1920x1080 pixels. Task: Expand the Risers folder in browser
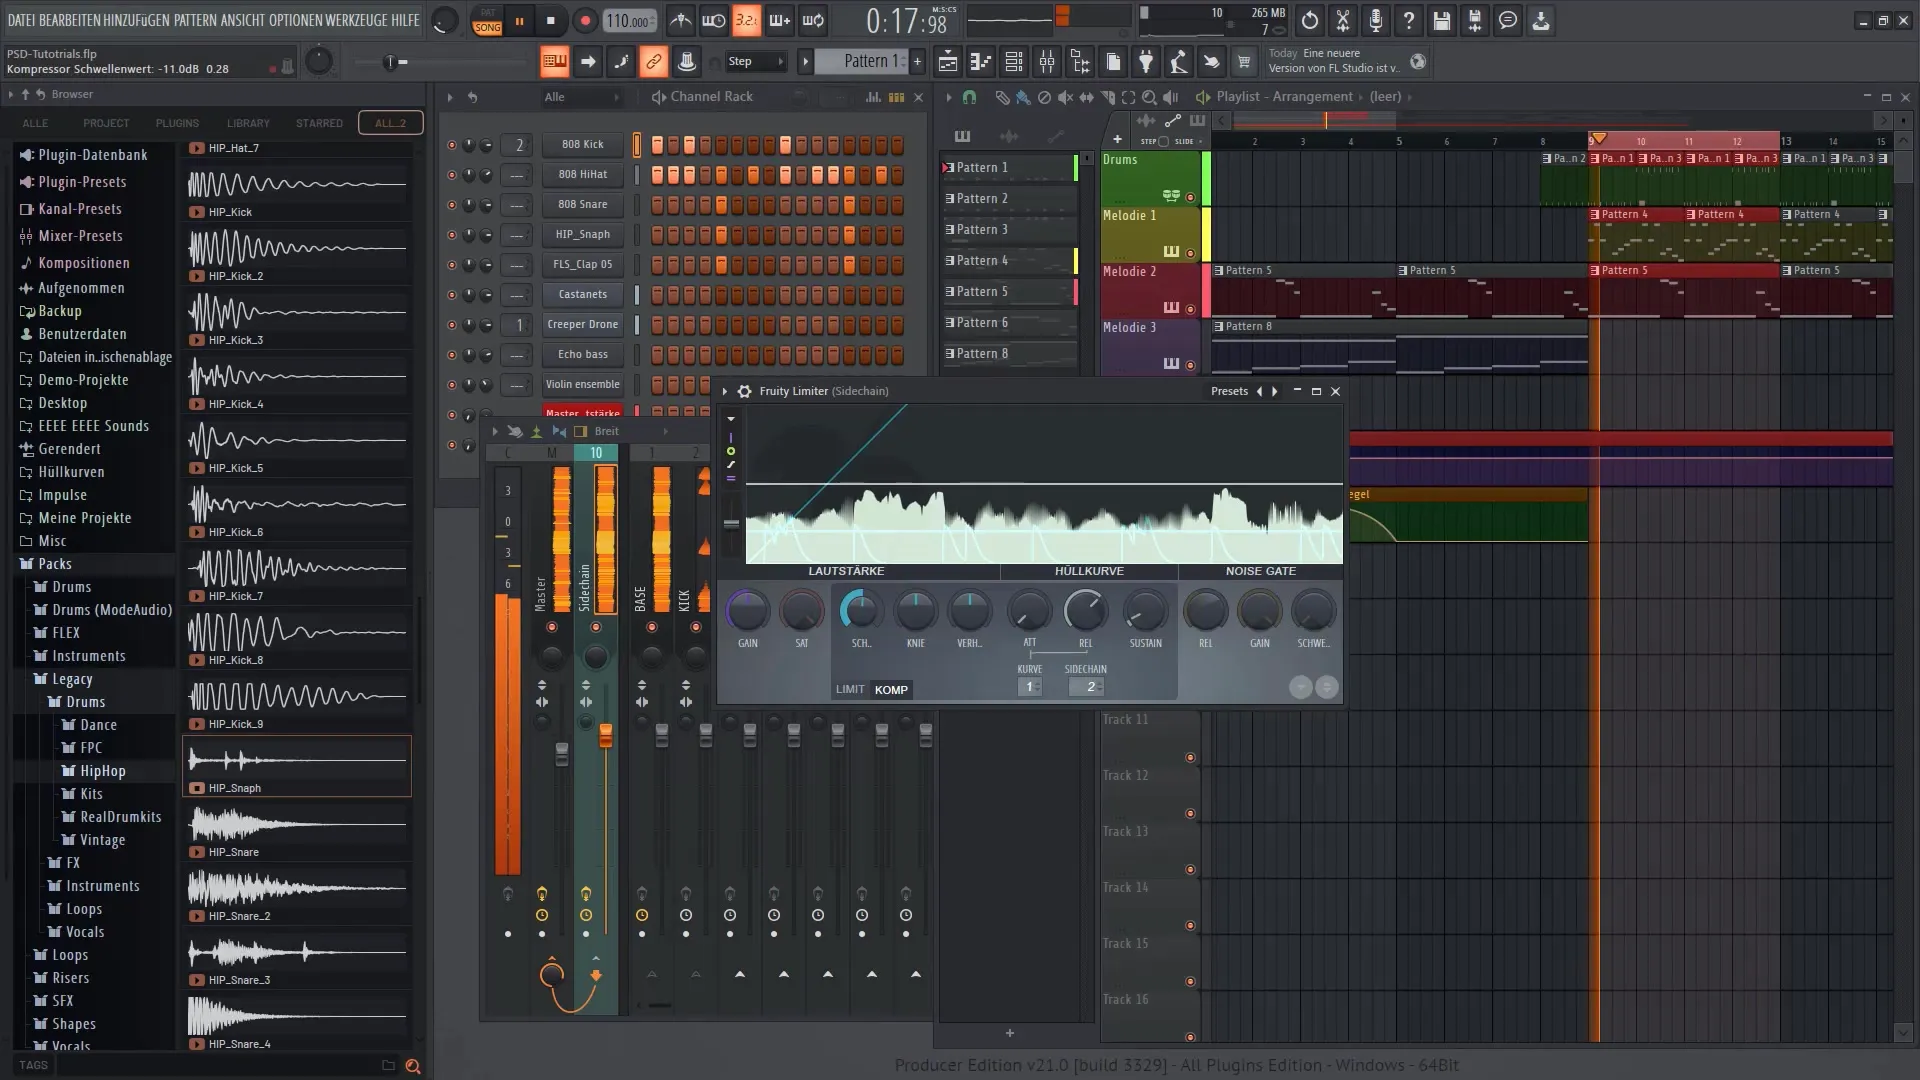coord(70,978)
